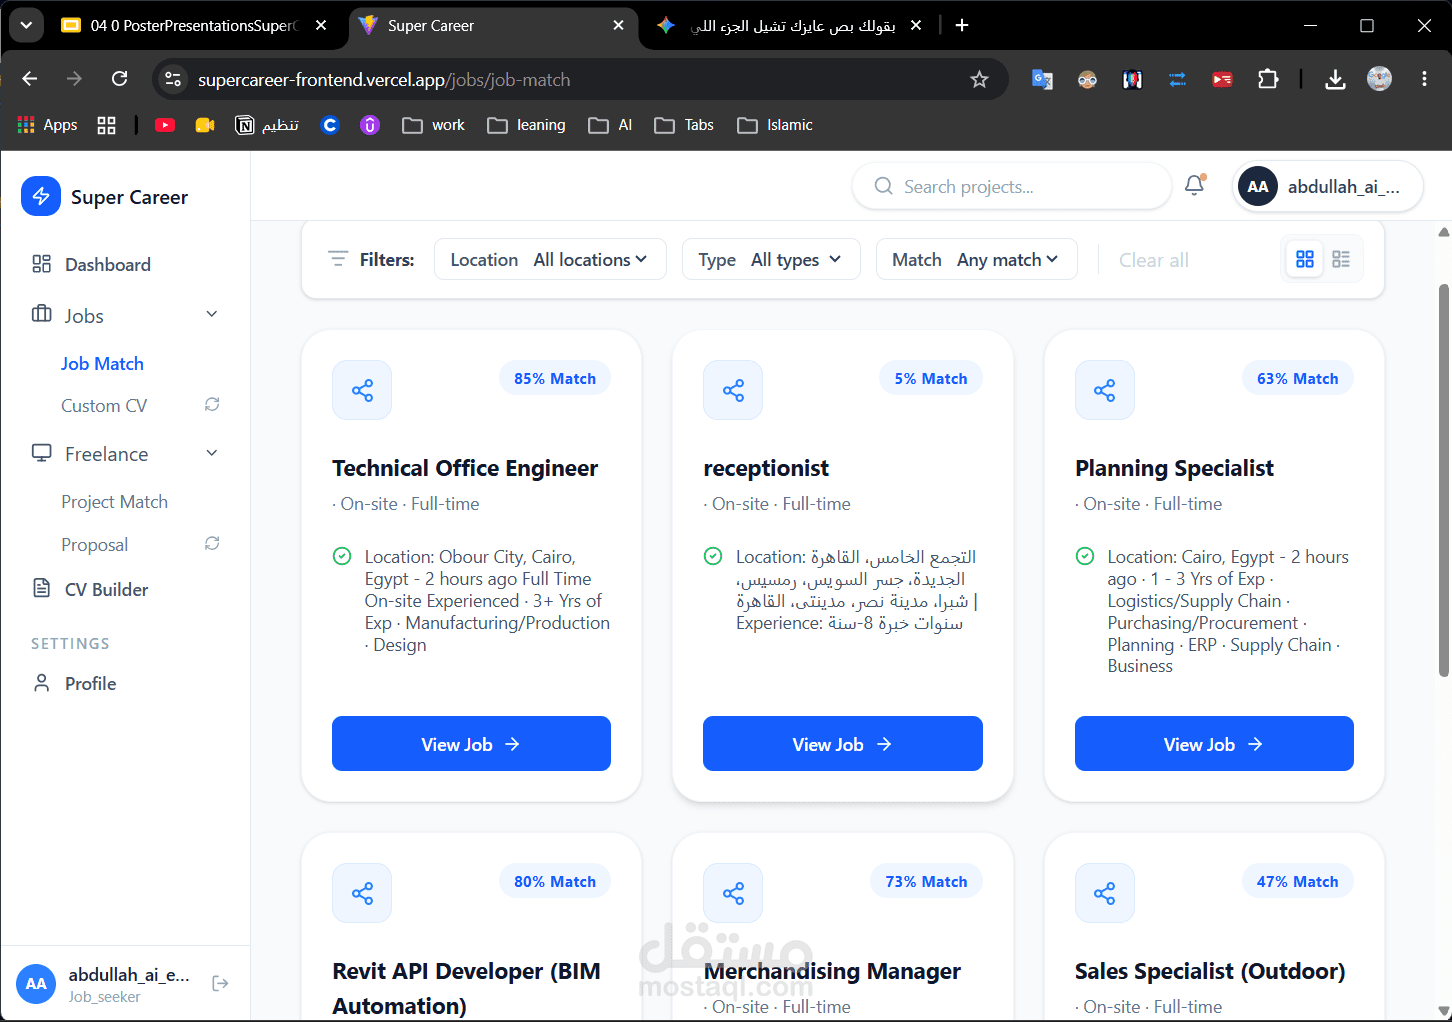The height and width of the screenshot is (1022, 1452).
Task: Open Custom CV from the sidebar
Action: click(104, 406)
